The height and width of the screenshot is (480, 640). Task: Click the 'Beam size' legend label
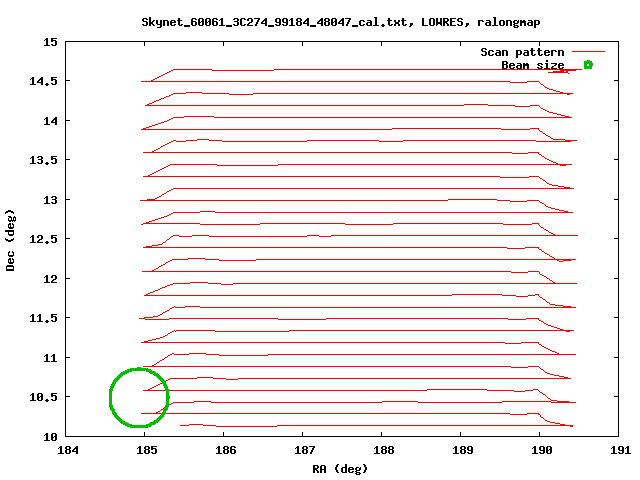point(533,65)
